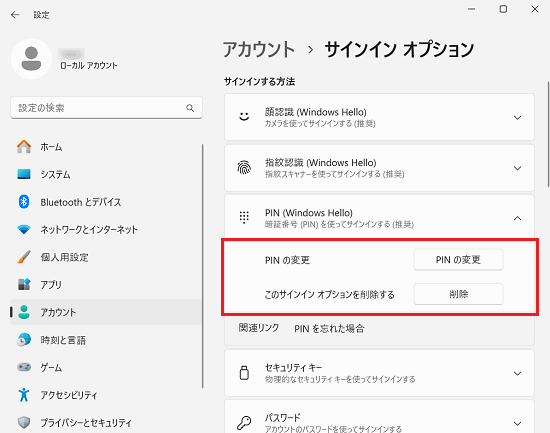Click the アクセシビリティ figure icon
This screenshot has height=433, width=550.
pyautogui.click(x=24, y=395)
